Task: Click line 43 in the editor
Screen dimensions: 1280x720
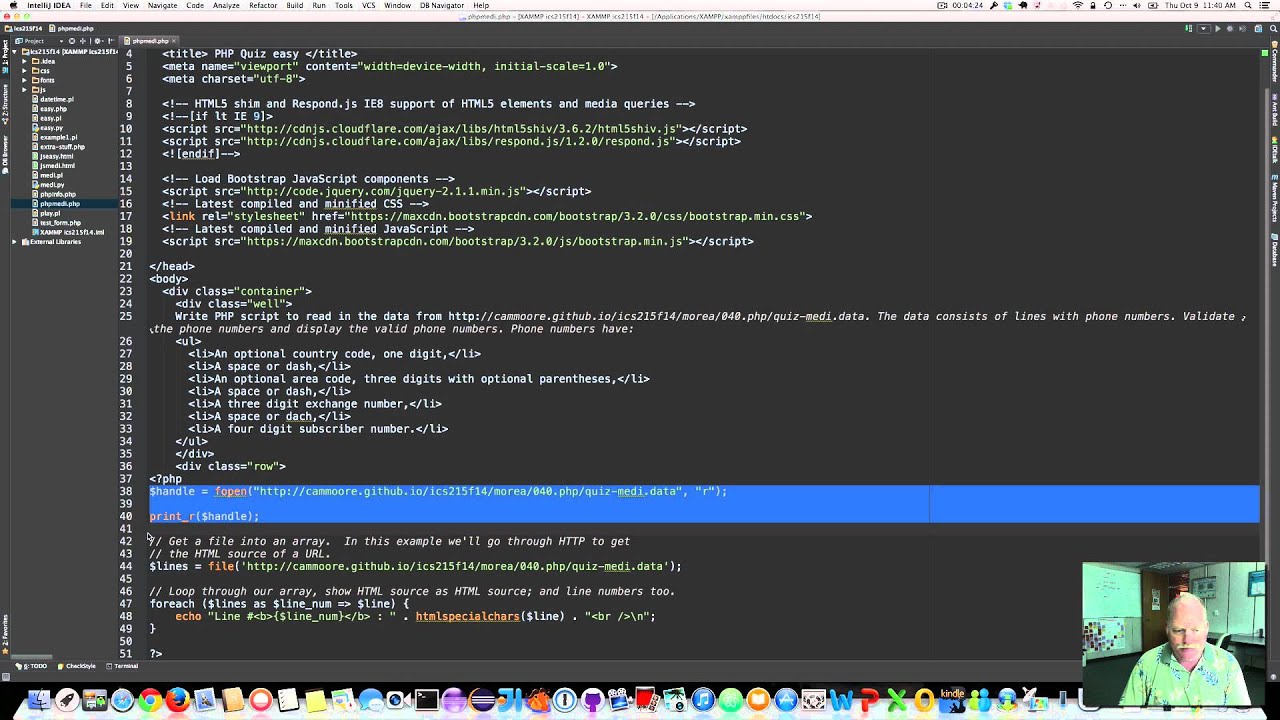Action: pos(240,554)
